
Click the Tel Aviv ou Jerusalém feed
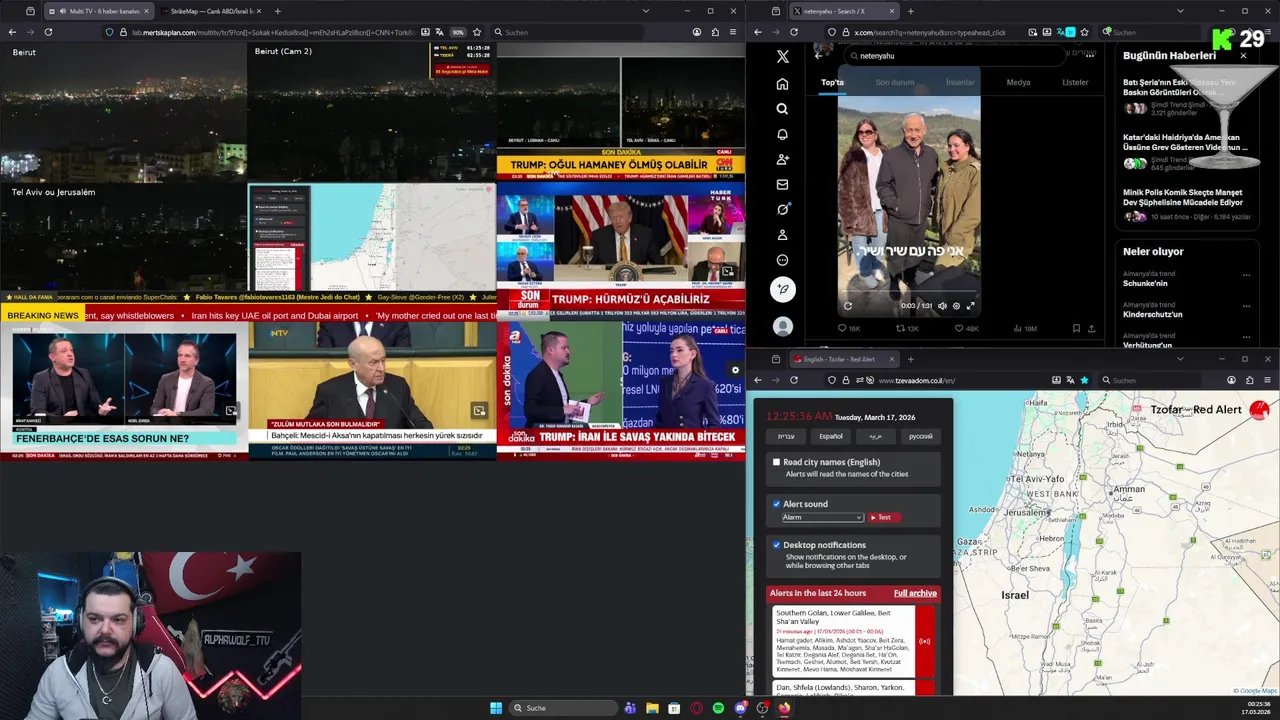pos(123,236)
